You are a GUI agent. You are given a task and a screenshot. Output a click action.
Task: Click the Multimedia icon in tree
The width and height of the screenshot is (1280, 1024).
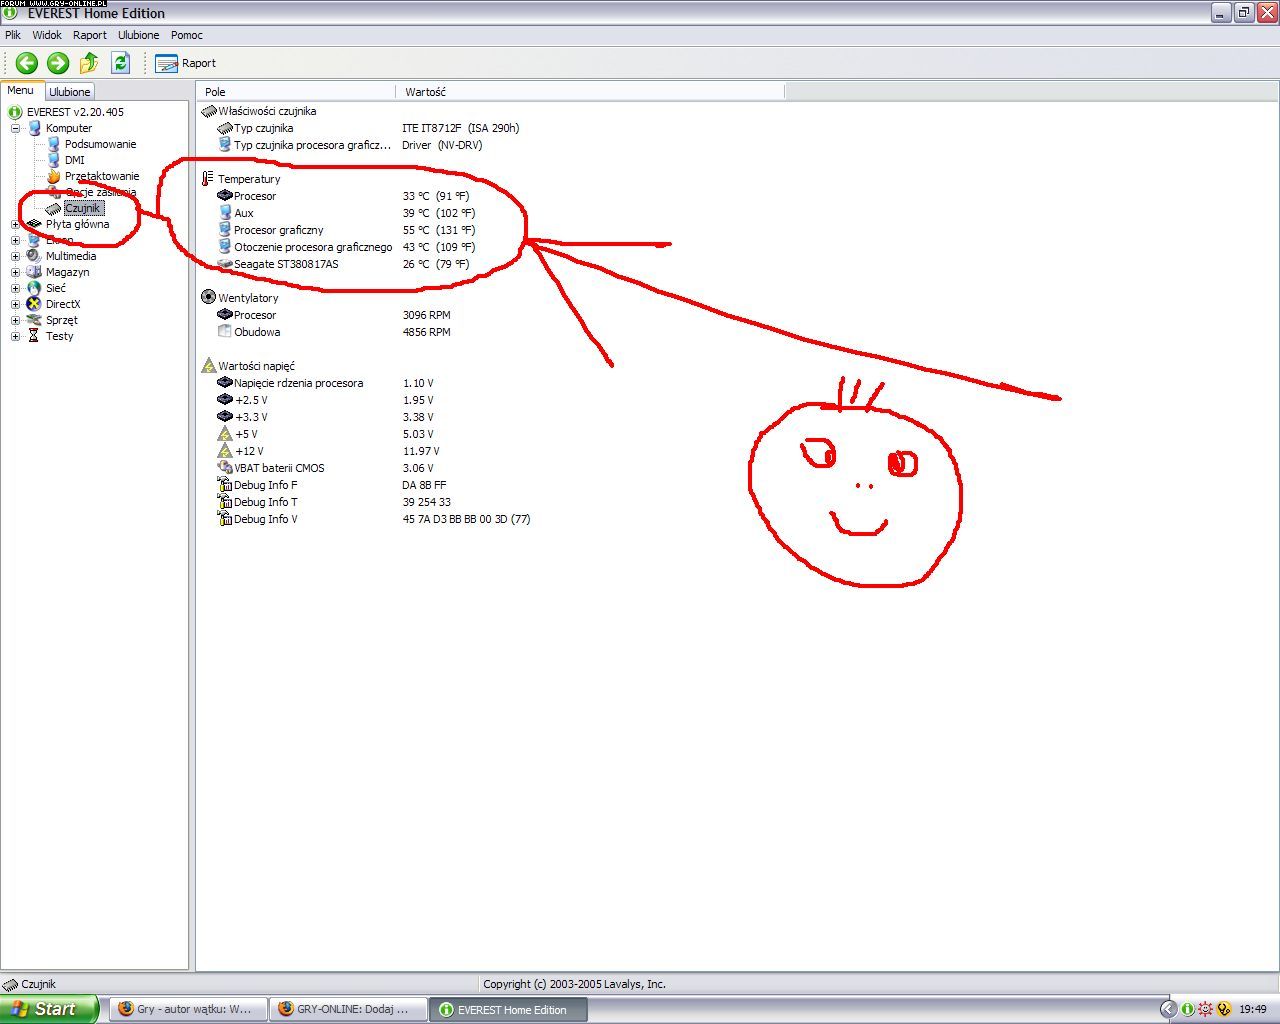tap(34, 256)
